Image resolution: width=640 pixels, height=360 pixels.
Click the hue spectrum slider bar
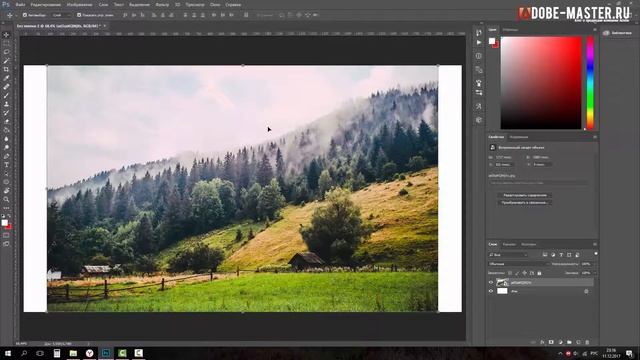tap(590, 83)
